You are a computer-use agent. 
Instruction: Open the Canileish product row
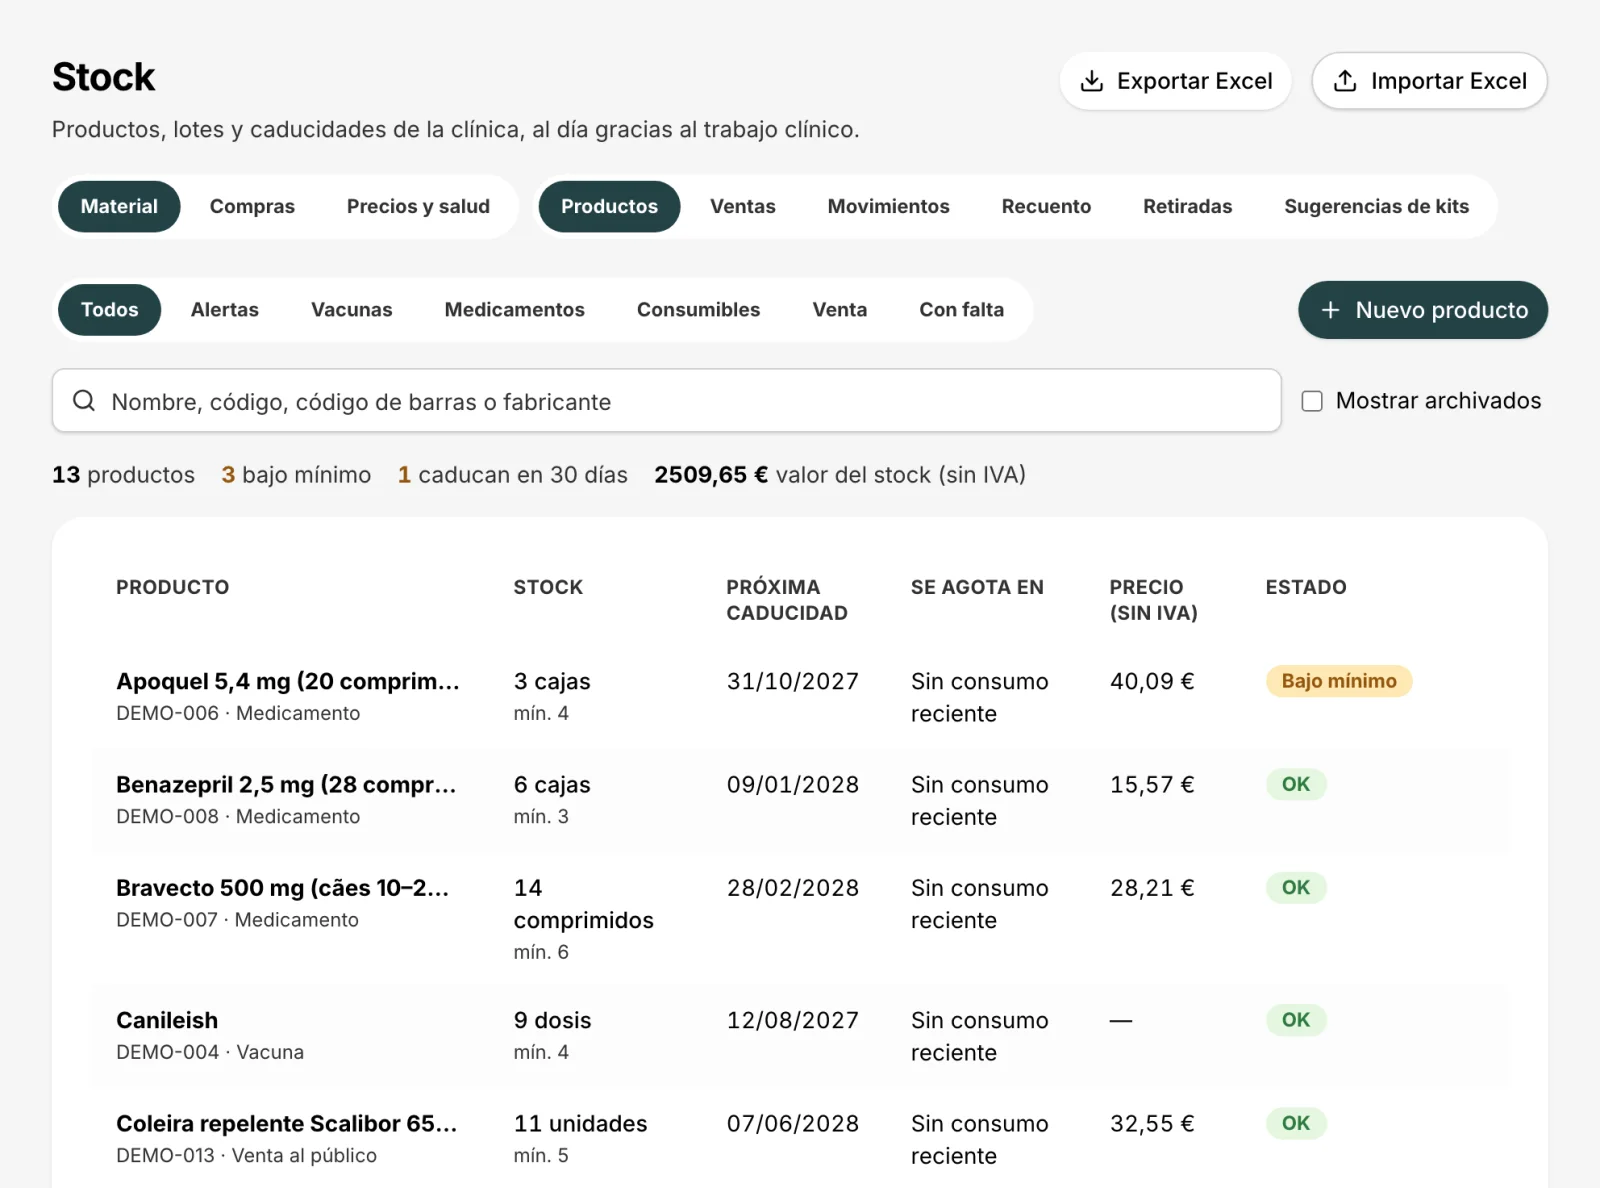pyautogui.click(x=800, y=1036)
